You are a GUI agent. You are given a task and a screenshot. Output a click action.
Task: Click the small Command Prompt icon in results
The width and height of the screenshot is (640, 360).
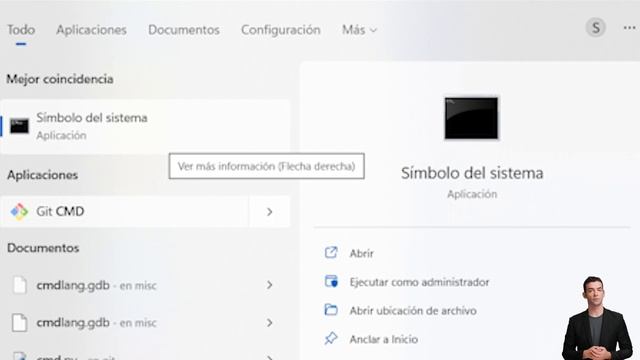click(19, 126)
